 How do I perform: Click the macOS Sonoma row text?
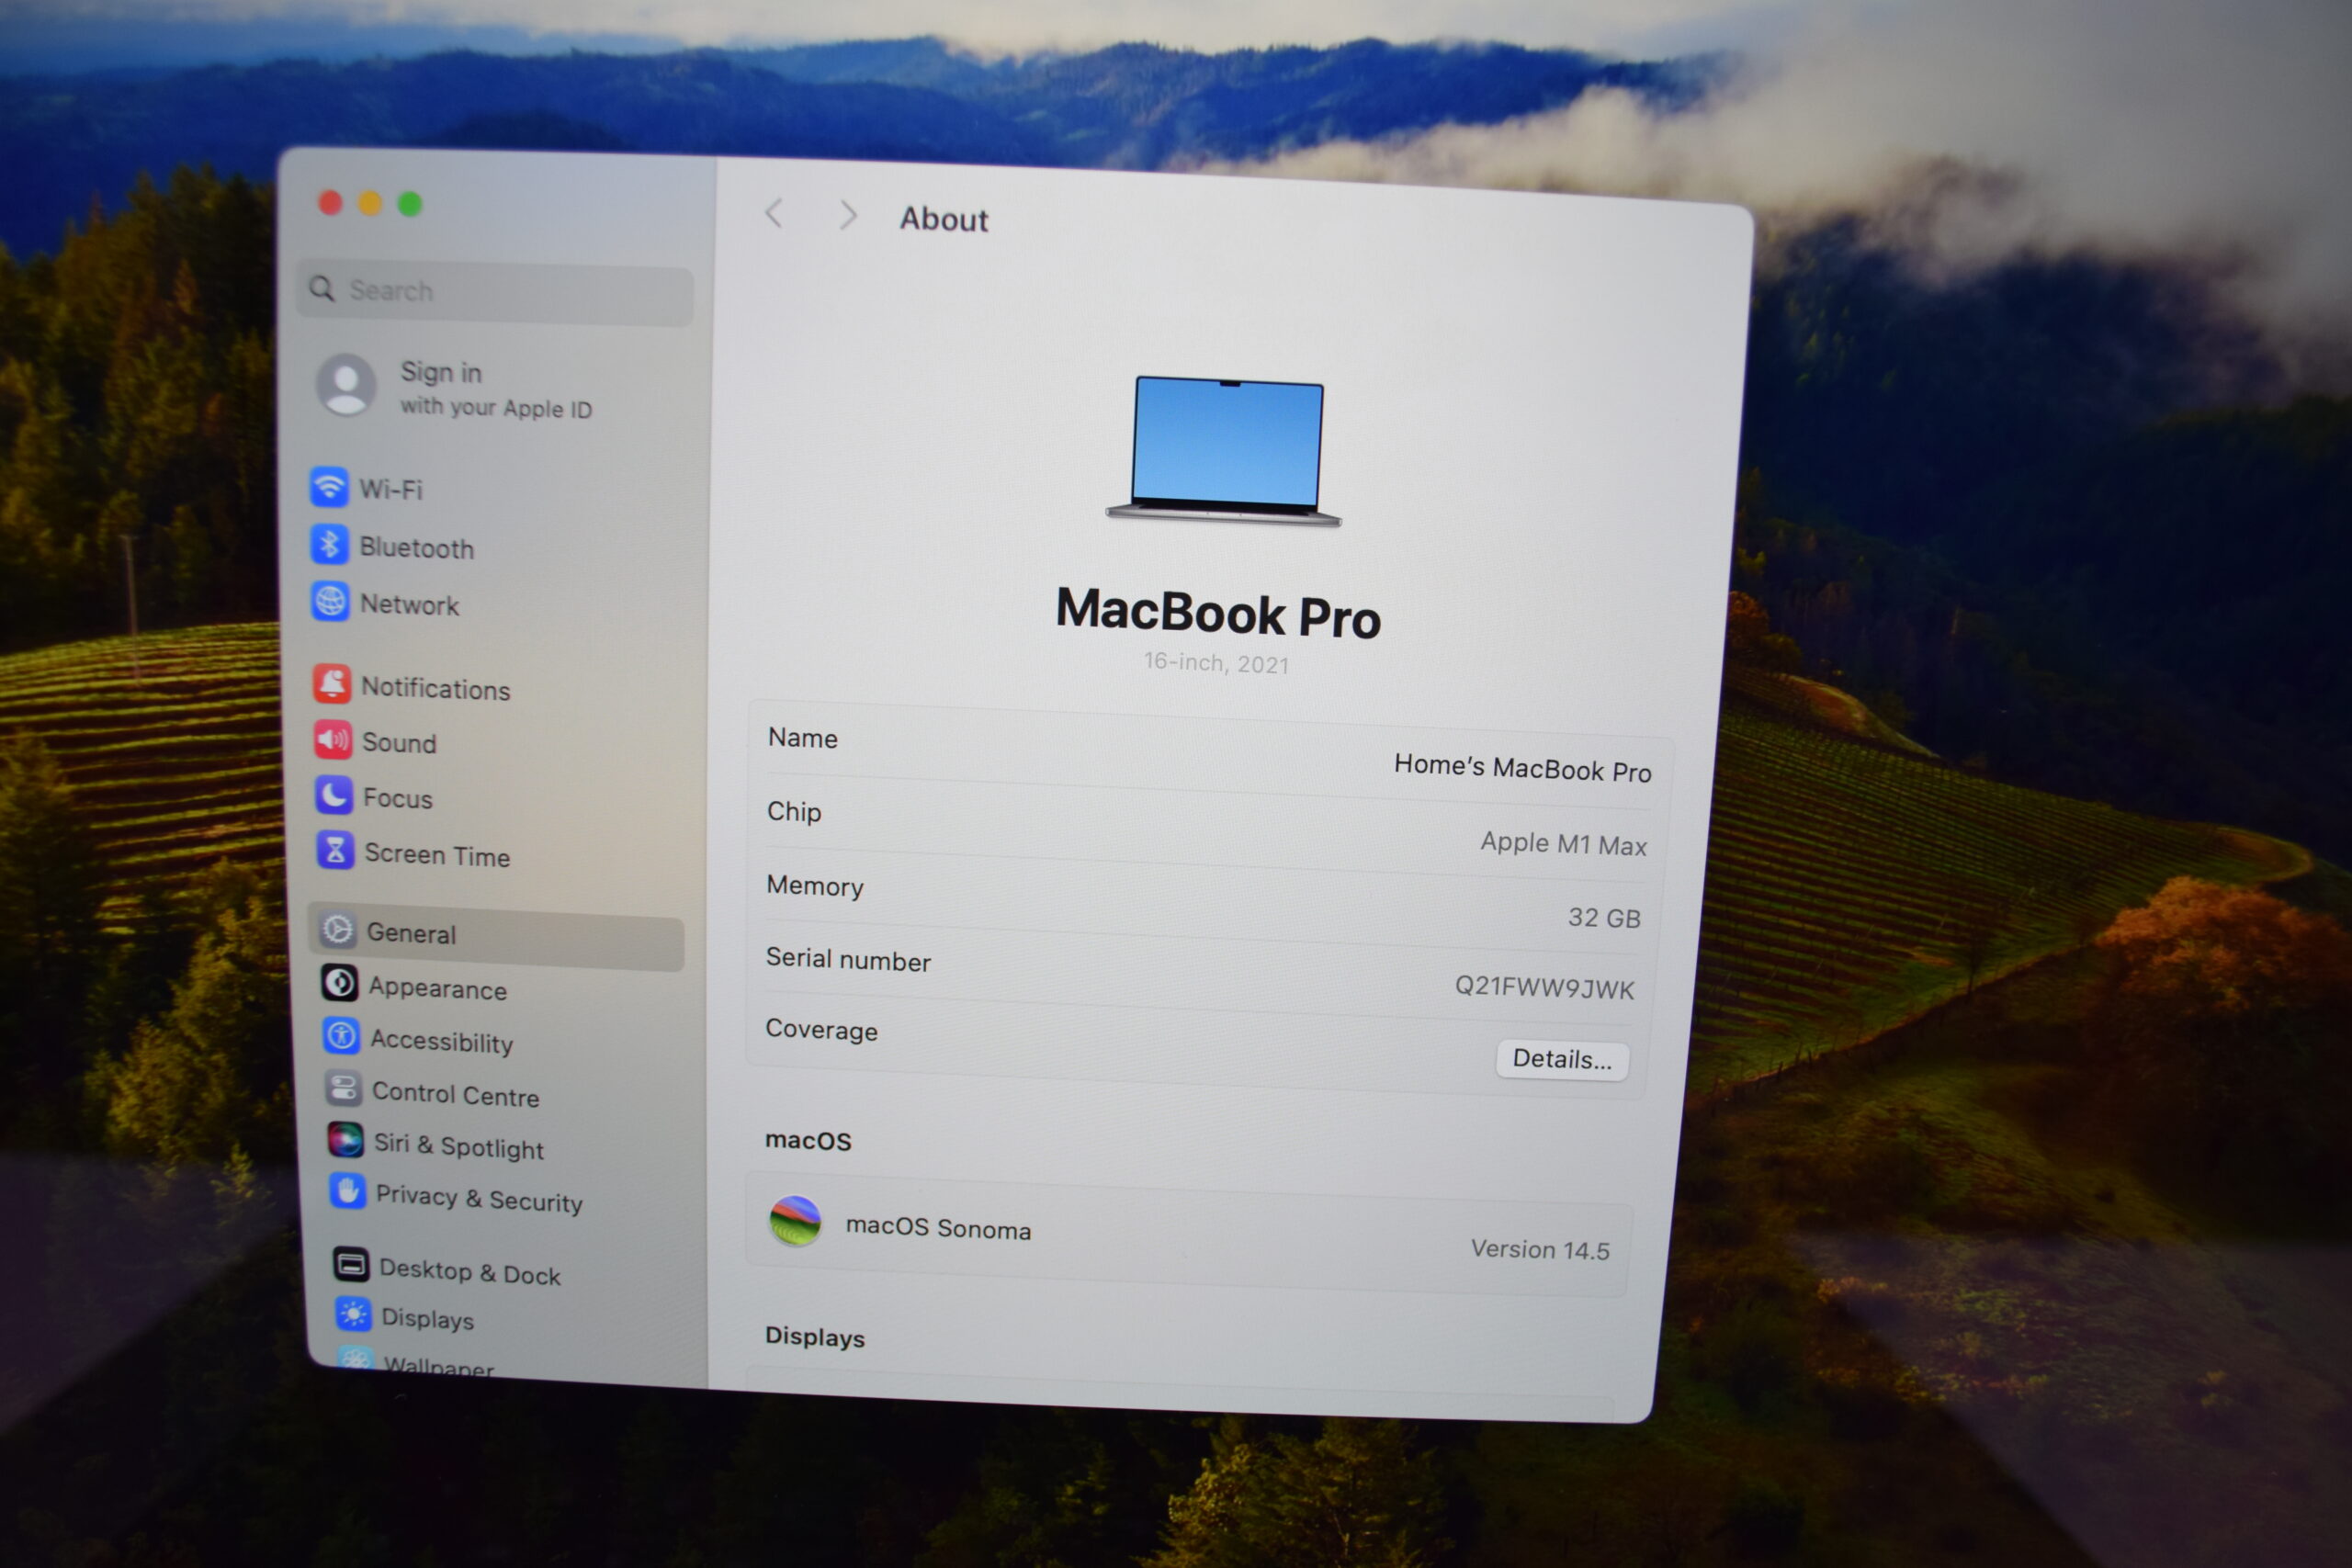click(938, 1227)
